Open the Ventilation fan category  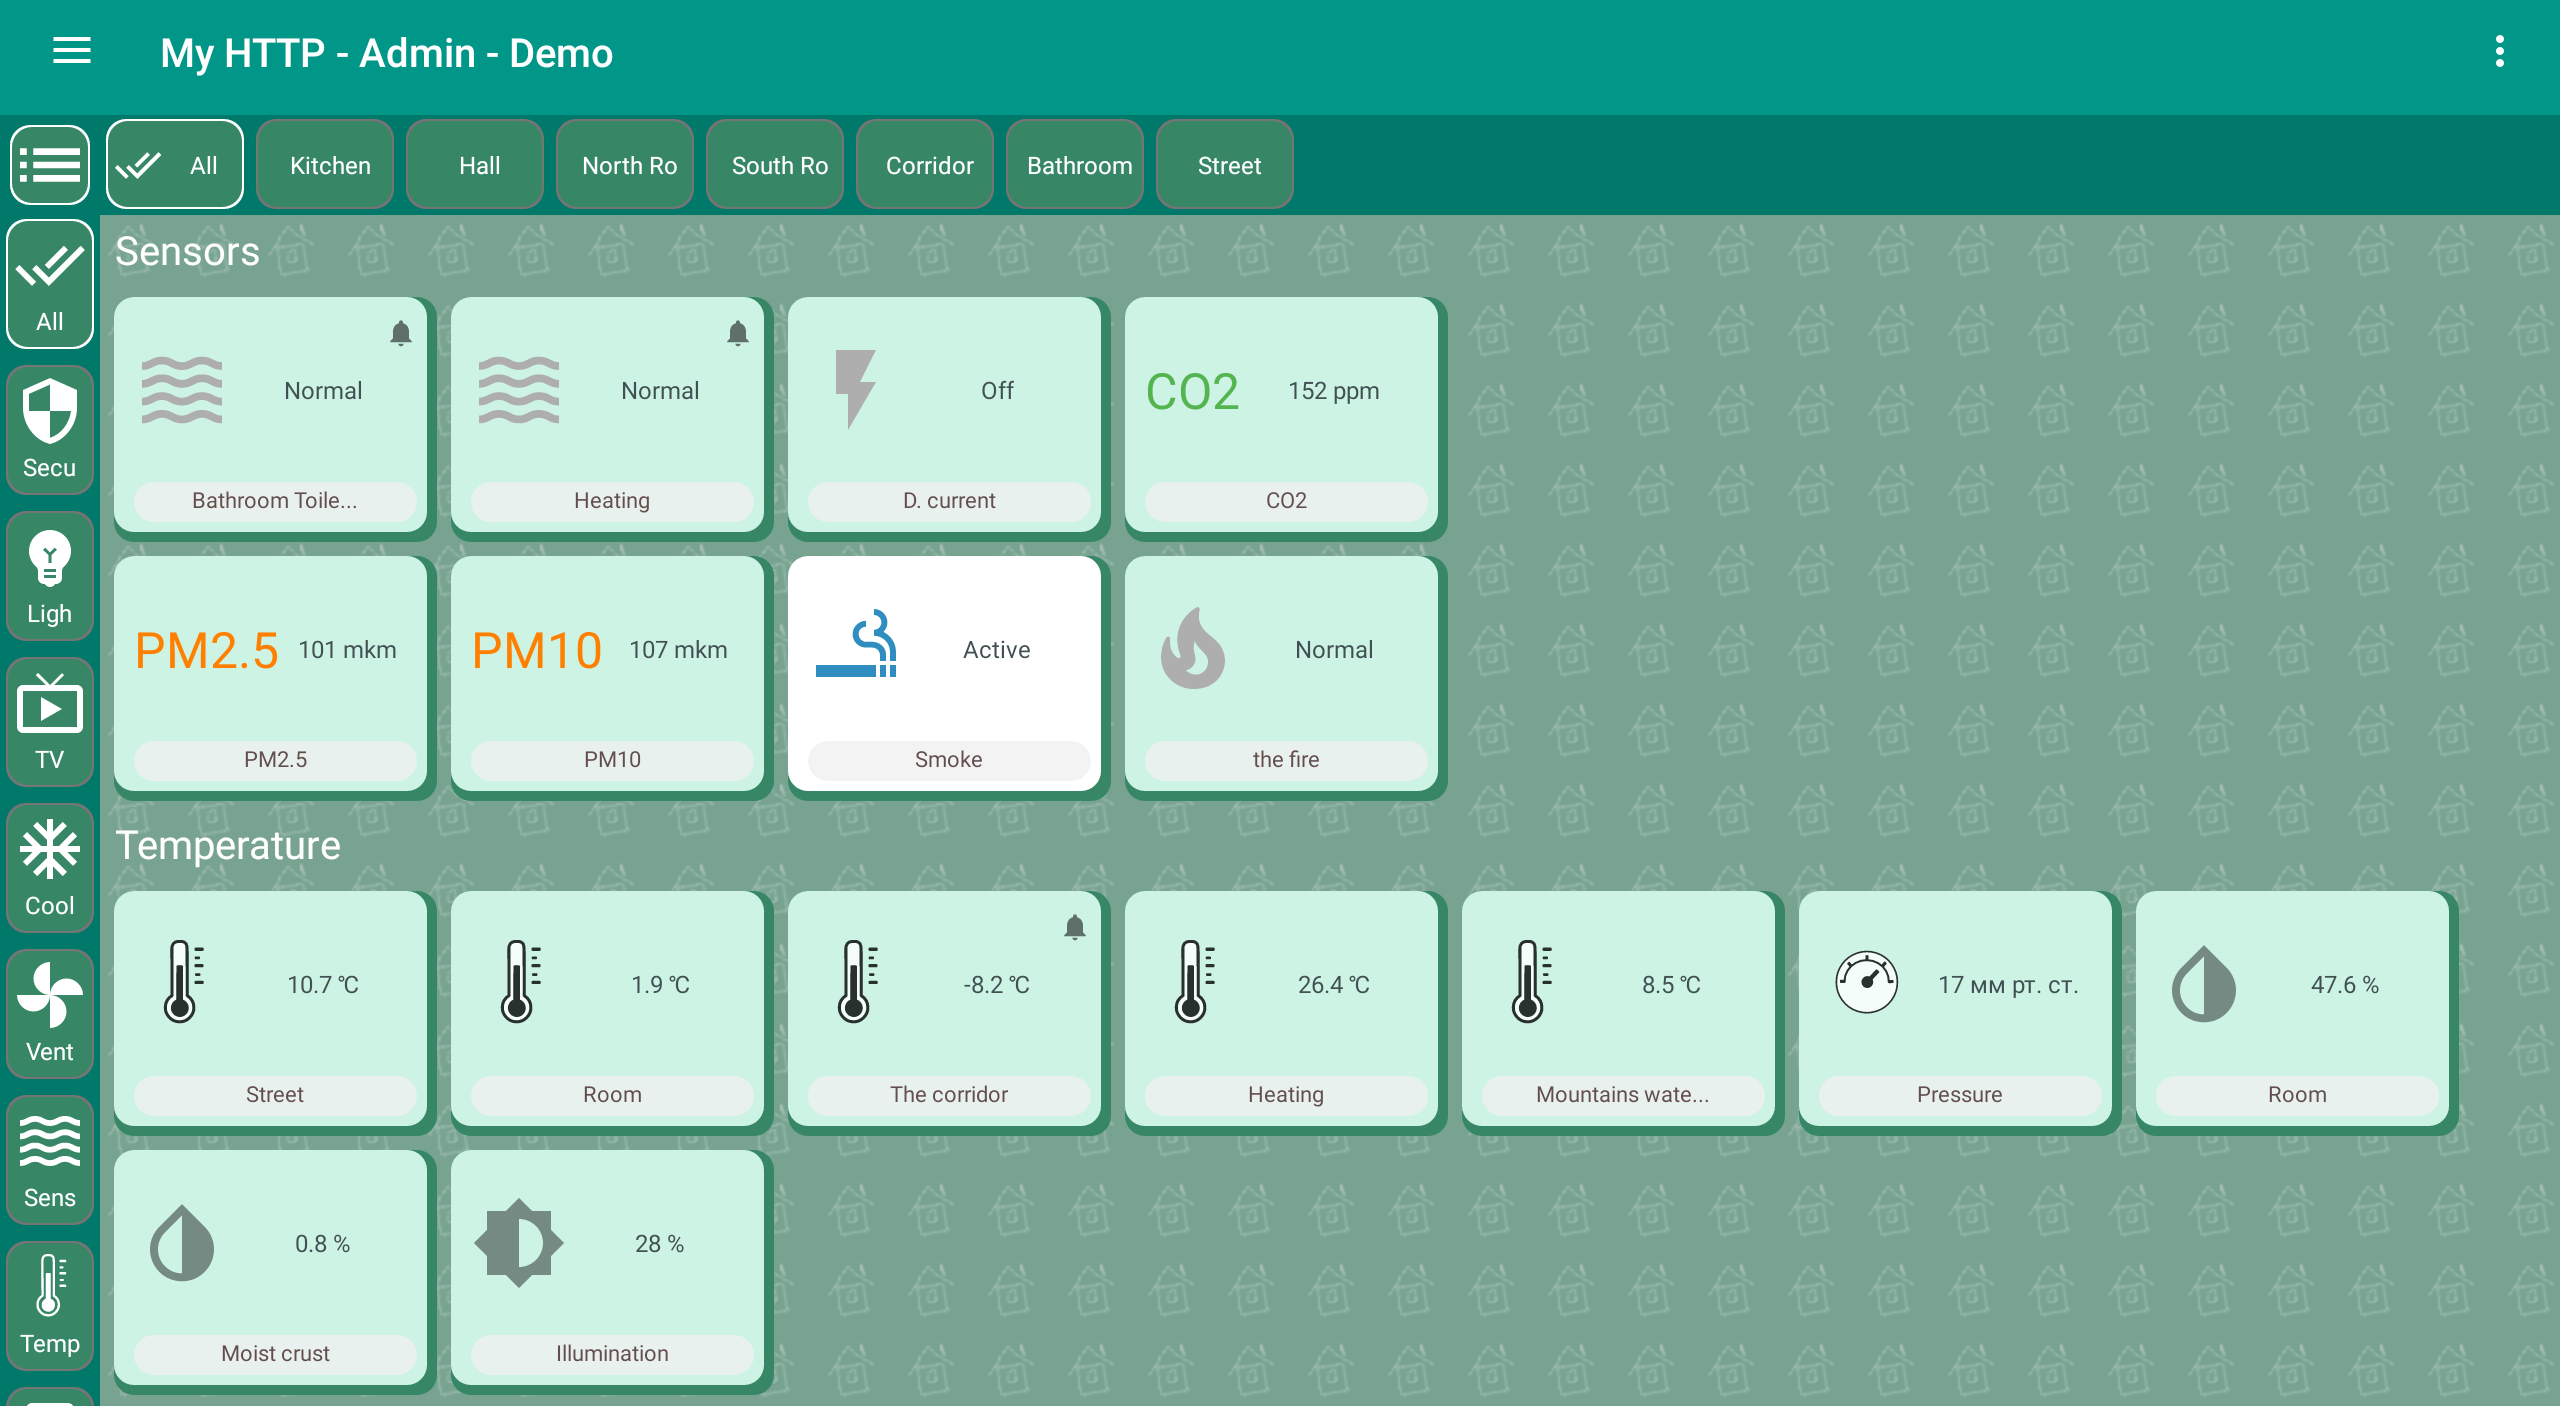pos(50,1014)
